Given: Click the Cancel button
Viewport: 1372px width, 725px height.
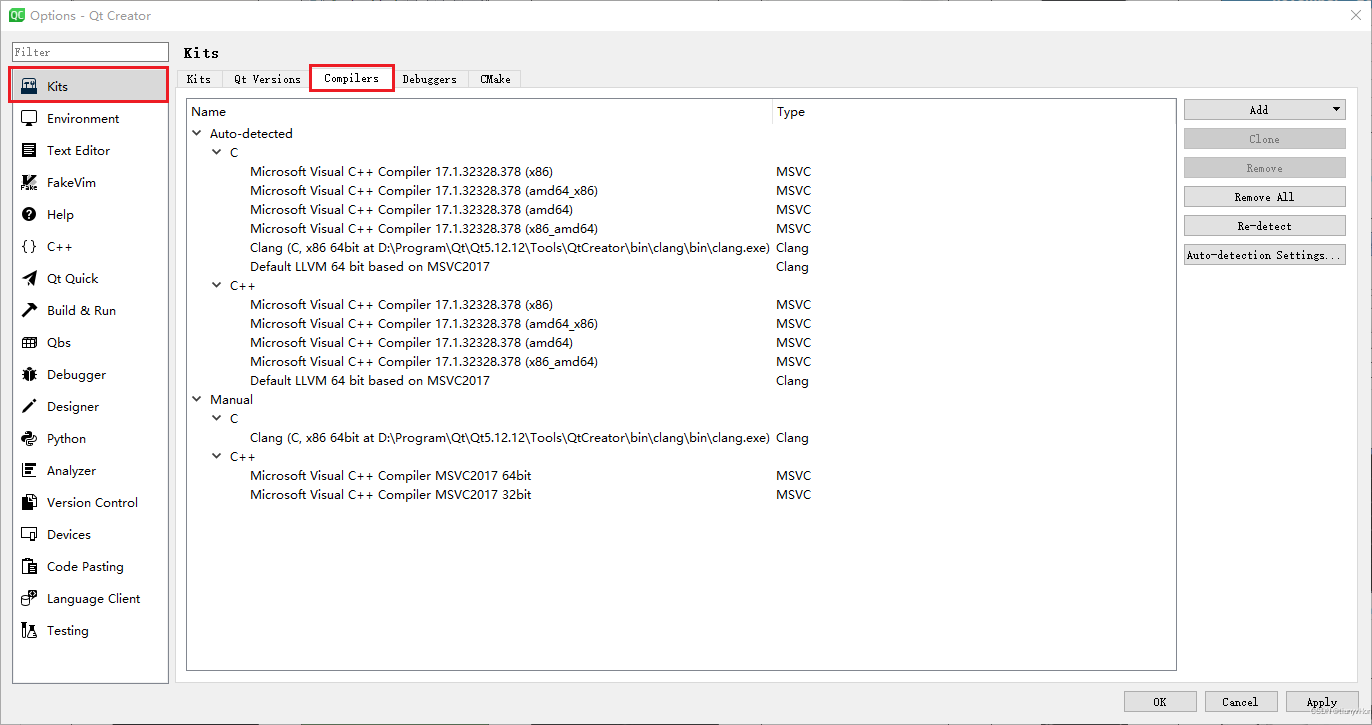Looking at the screenshot, I should tap(1241, 702).
